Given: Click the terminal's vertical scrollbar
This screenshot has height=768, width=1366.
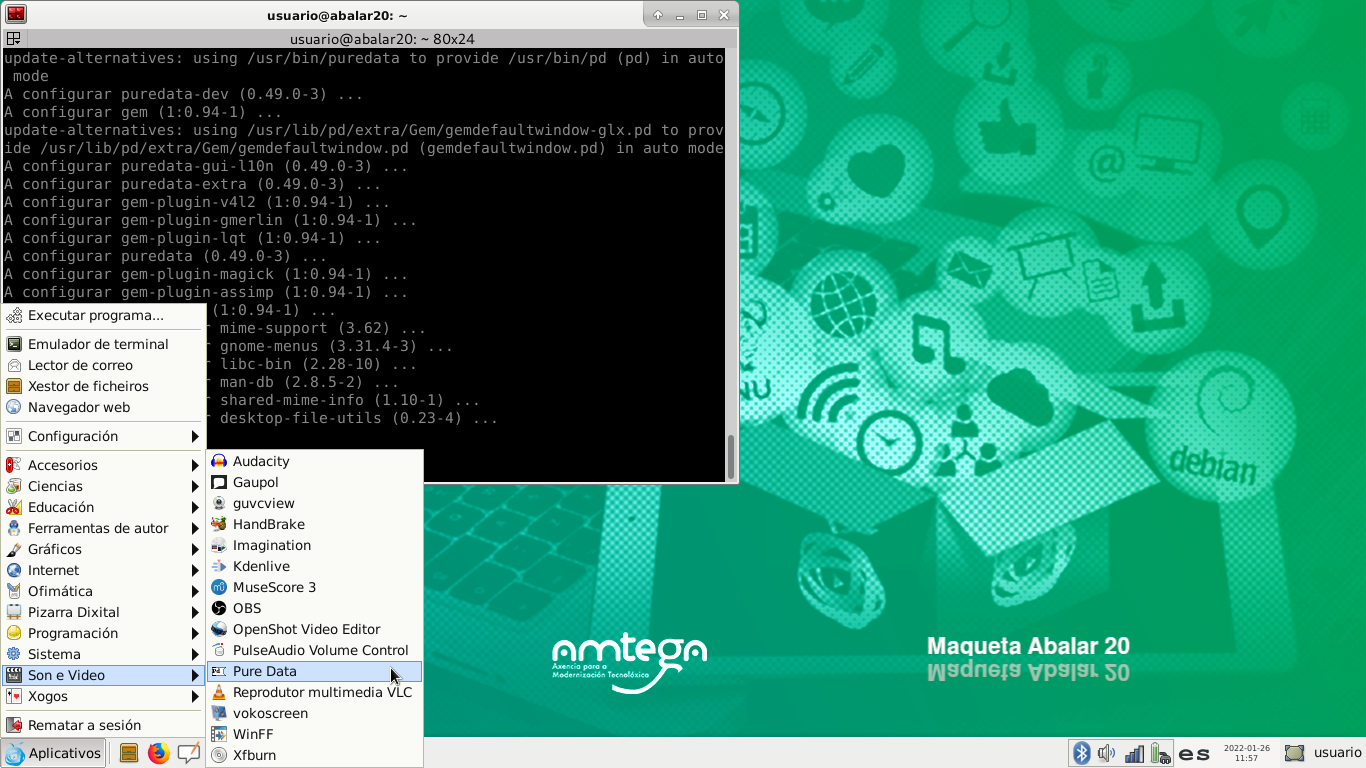Looking at the screenshot, I should (731, 456).
